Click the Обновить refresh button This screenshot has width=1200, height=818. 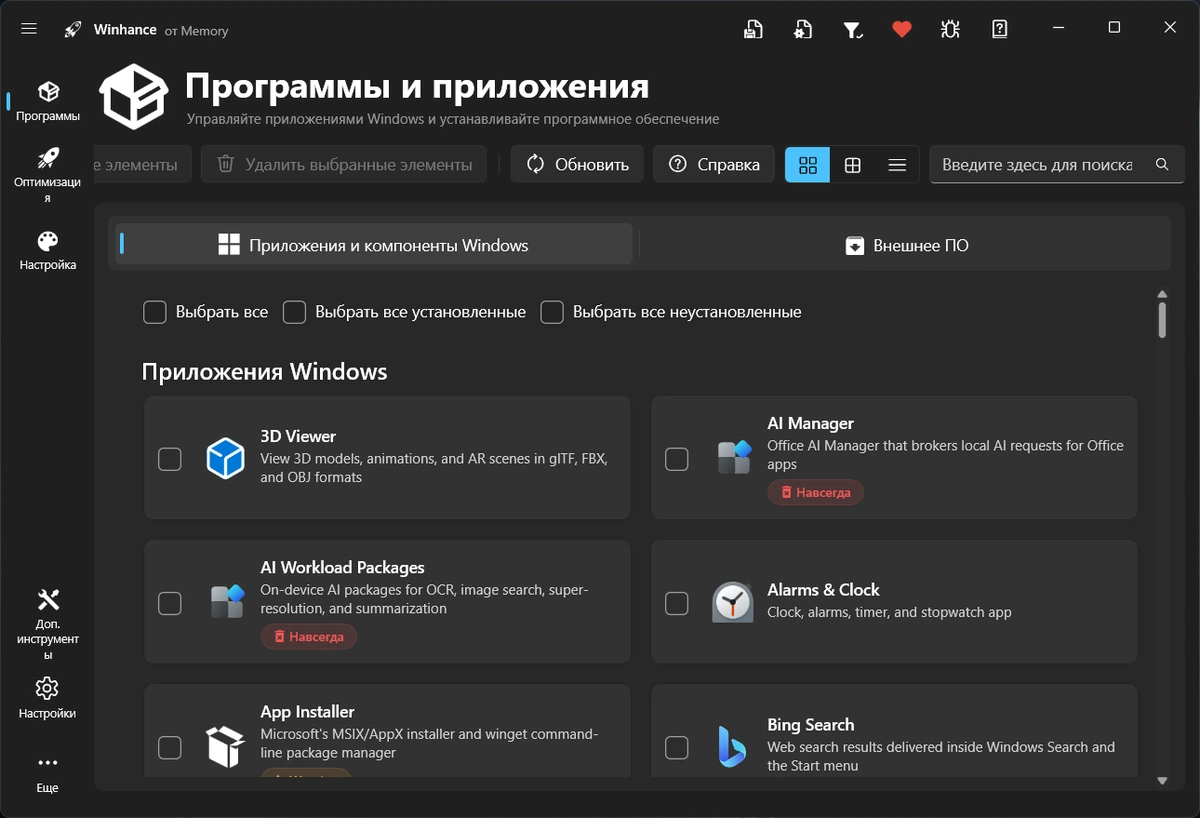[x=577, y=164]
